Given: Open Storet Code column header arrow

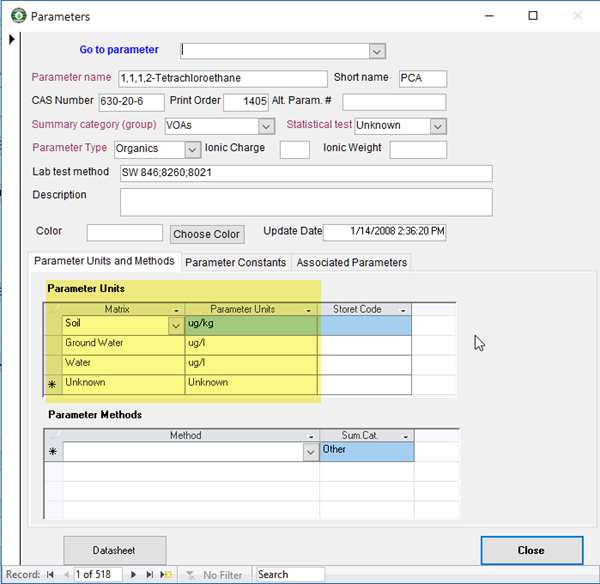Looking at the screenshot, I should tap(403, 310).
